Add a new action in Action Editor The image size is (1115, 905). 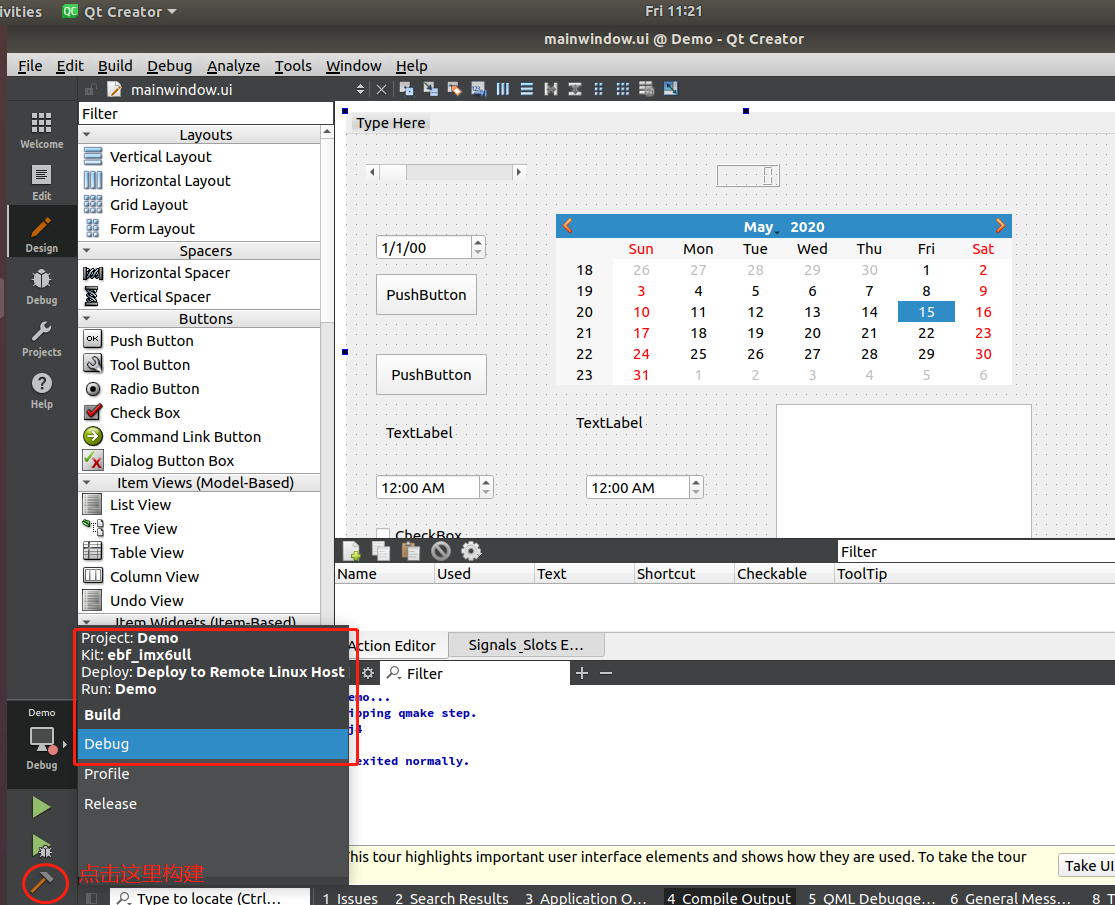[x=352, y=551]
